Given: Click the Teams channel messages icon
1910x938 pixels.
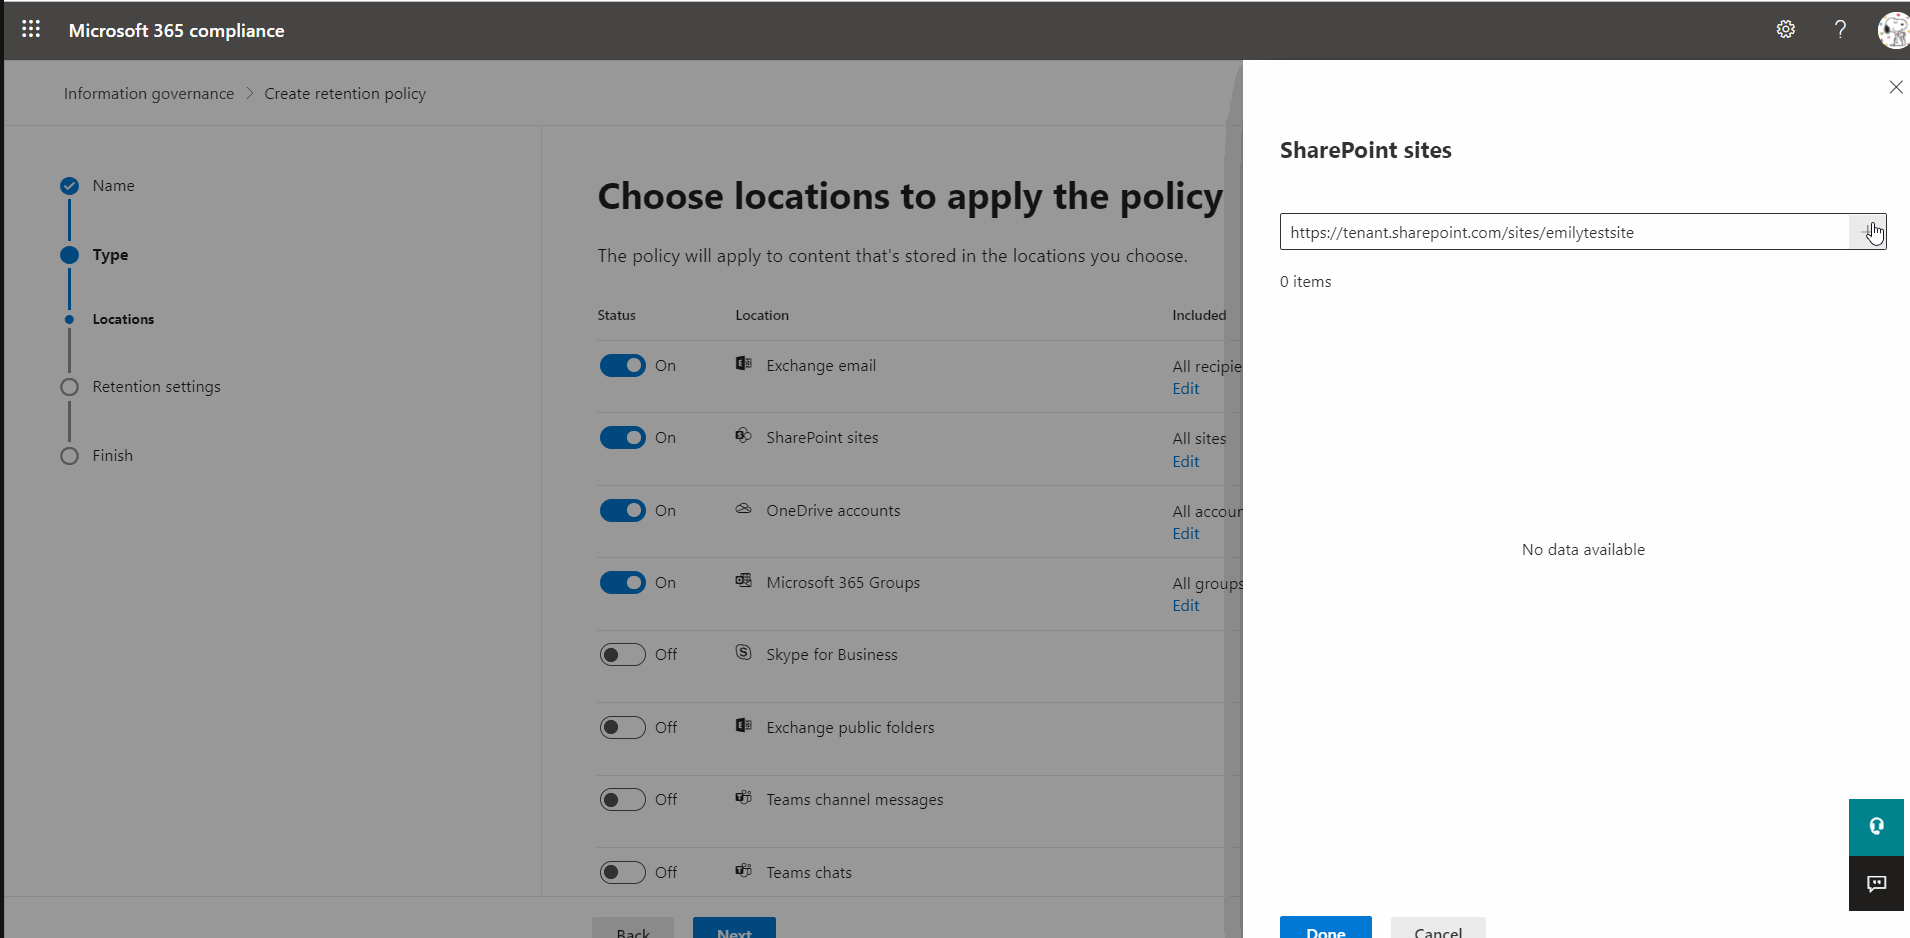Looking at the screenshot, I should point(743,798).
